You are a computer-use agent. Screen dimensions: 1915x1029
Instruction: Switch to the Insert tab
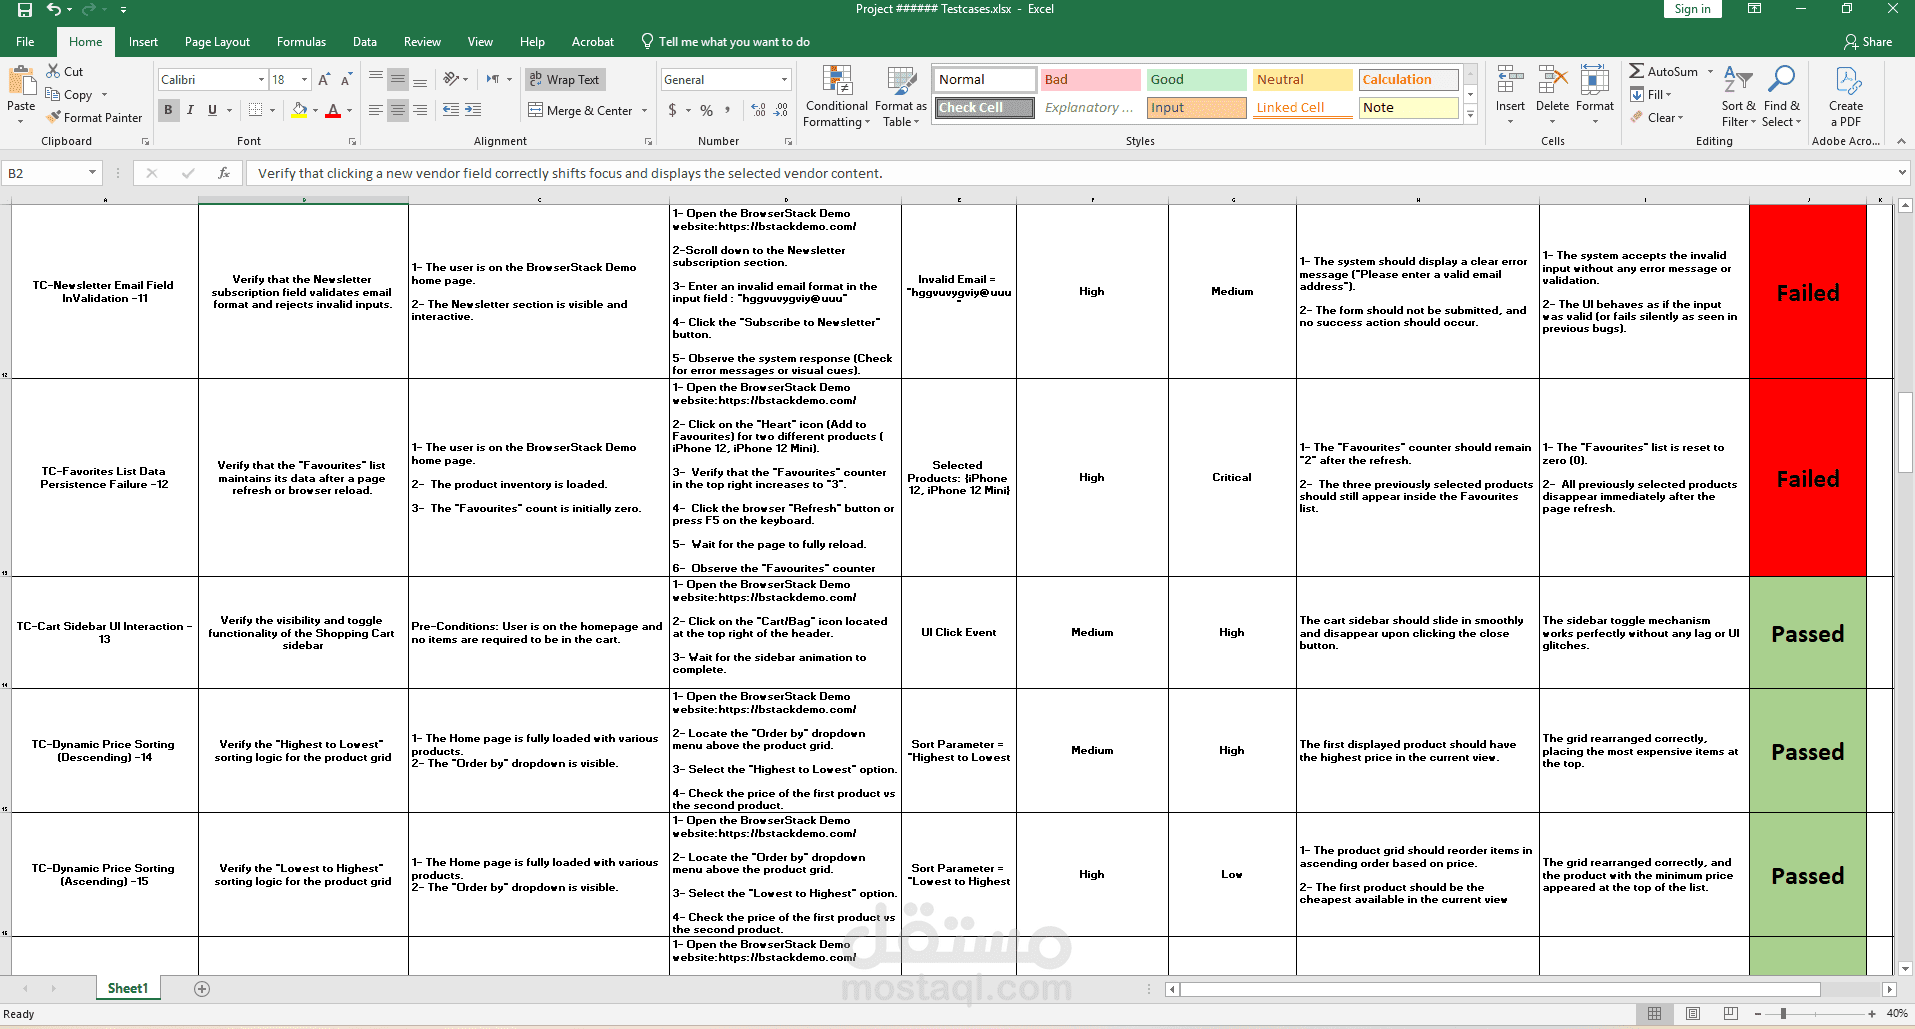[143, 42]
